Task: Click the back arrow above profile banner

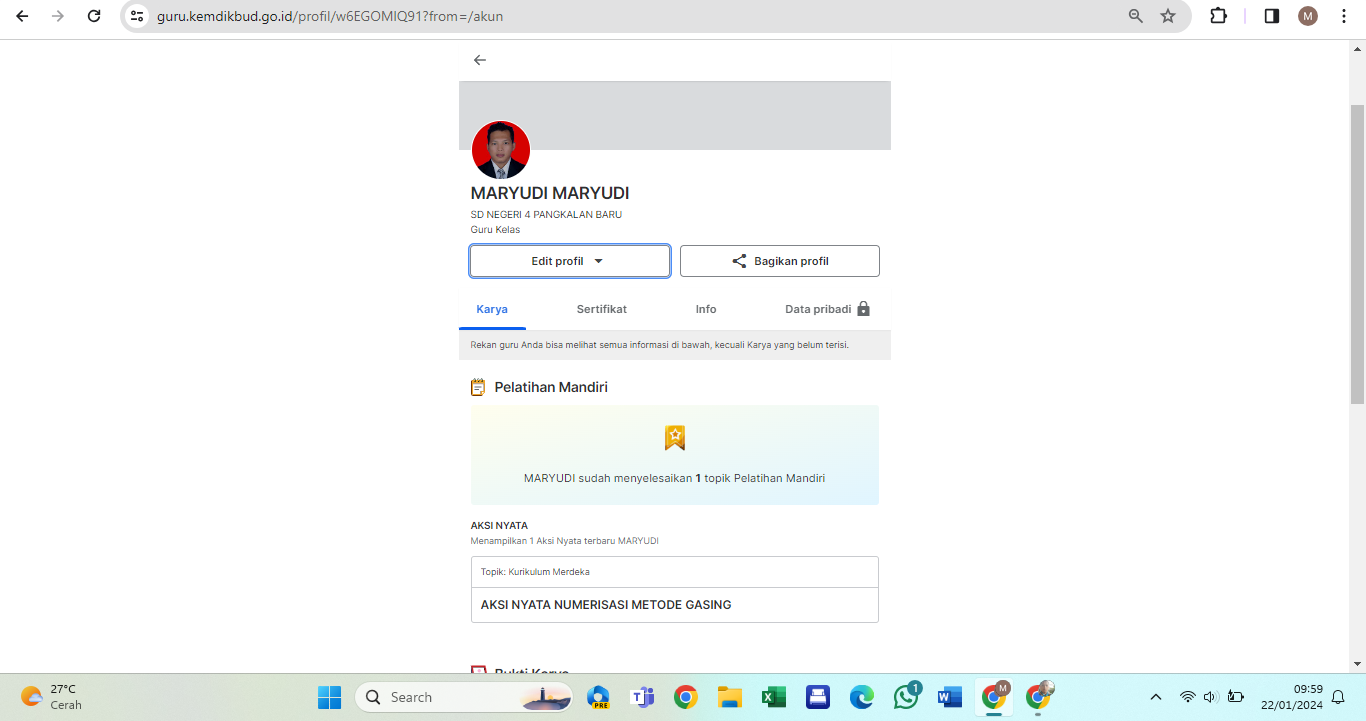Action: click(480, 60)
